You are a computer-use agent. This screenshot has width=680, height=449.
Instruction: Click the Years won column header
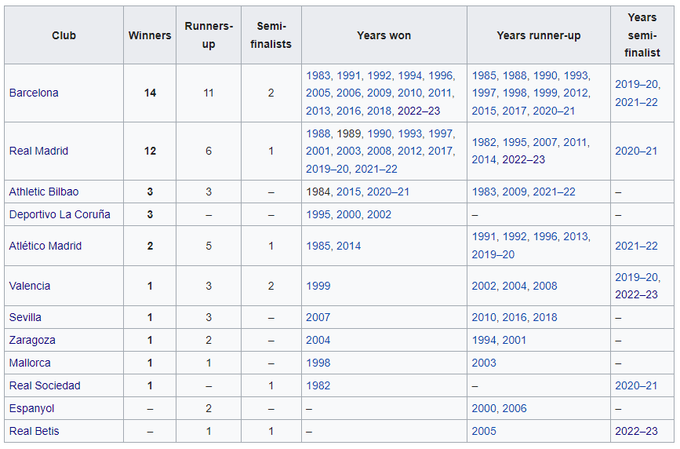[x=383, y=36]
